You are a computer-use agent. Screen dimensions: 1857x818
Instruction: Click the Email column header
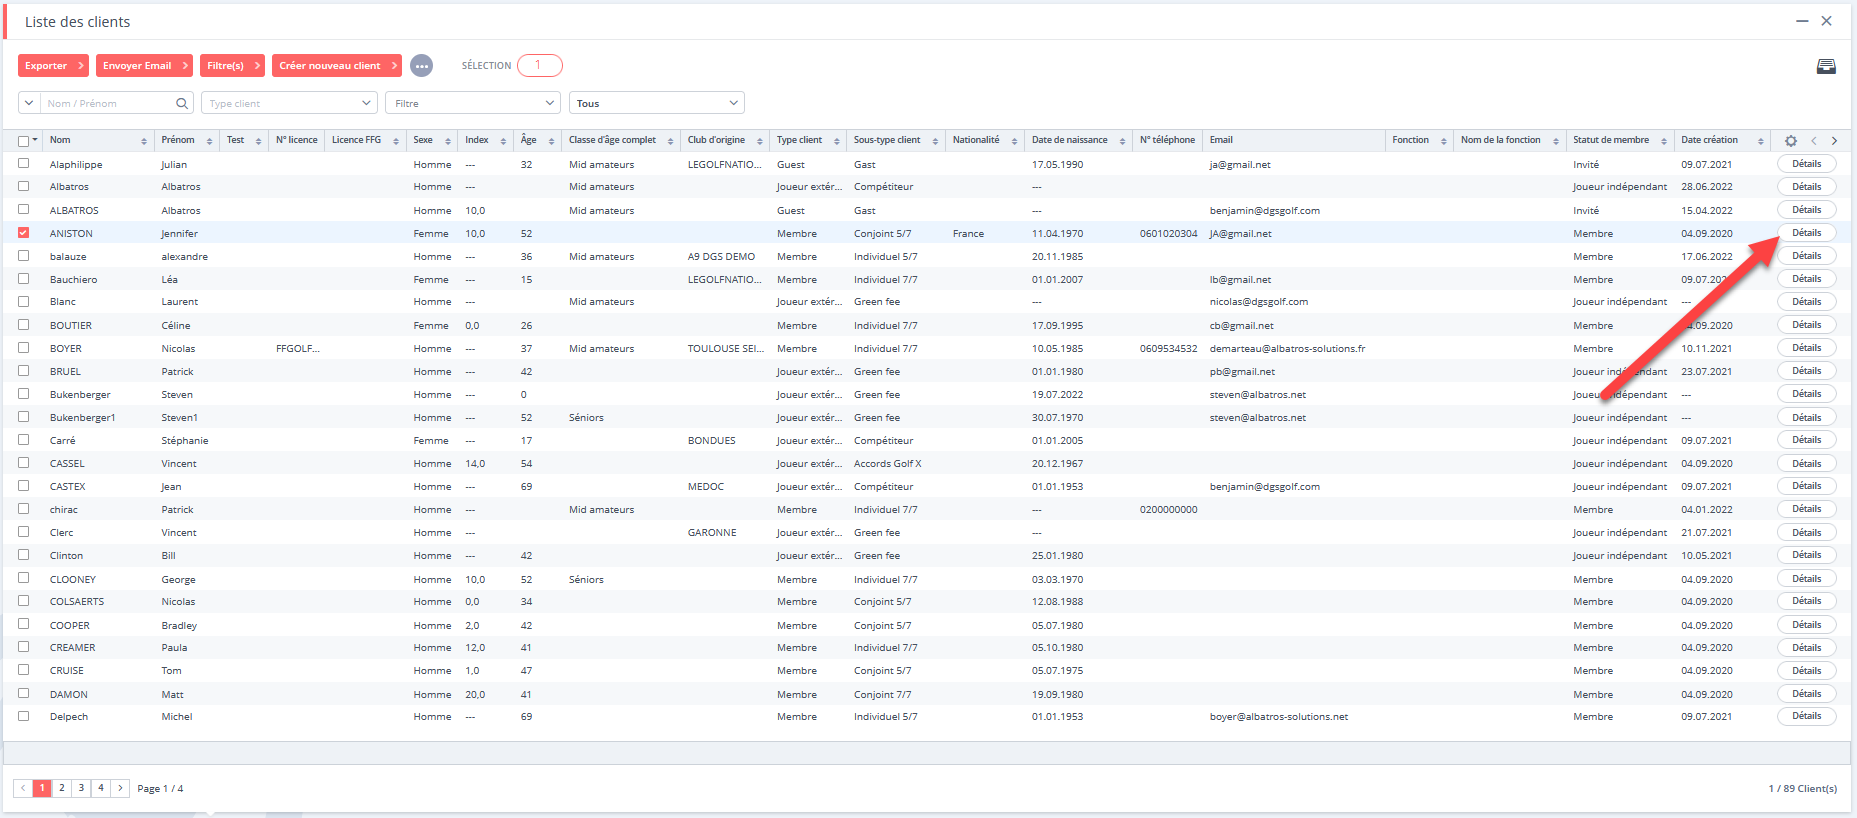(1221, 140)
